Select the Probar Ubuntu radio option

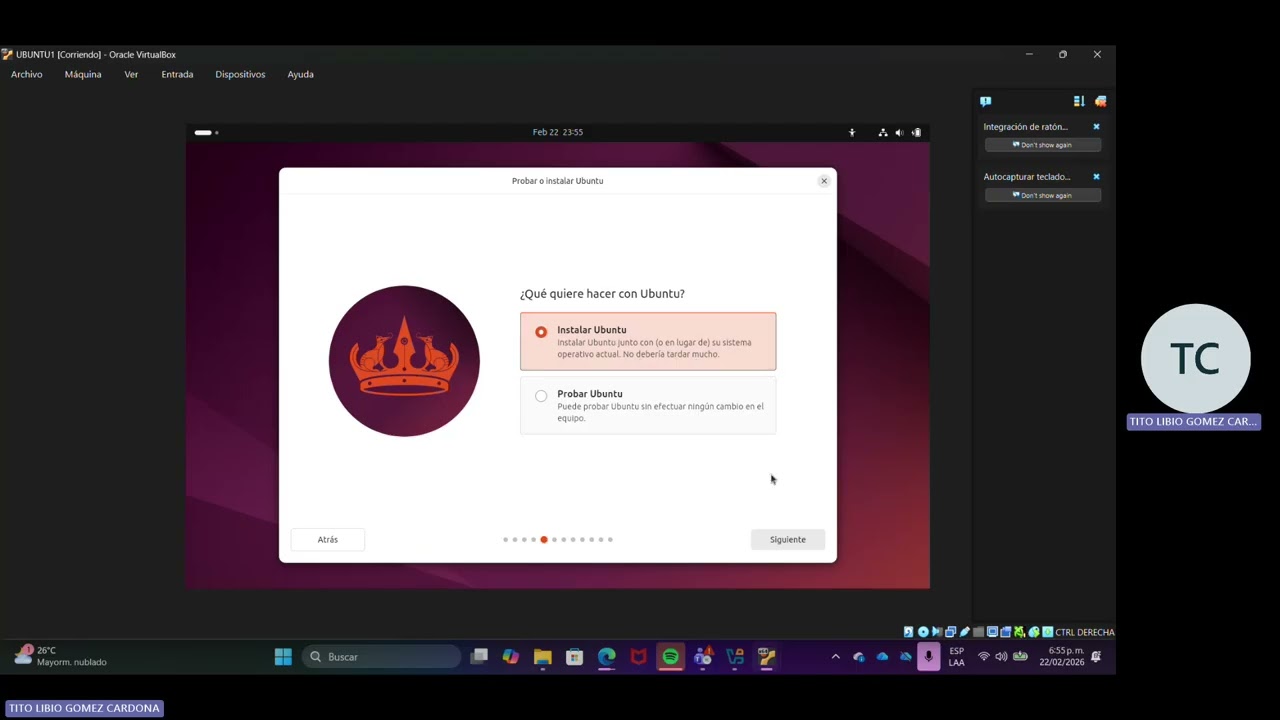541,396
